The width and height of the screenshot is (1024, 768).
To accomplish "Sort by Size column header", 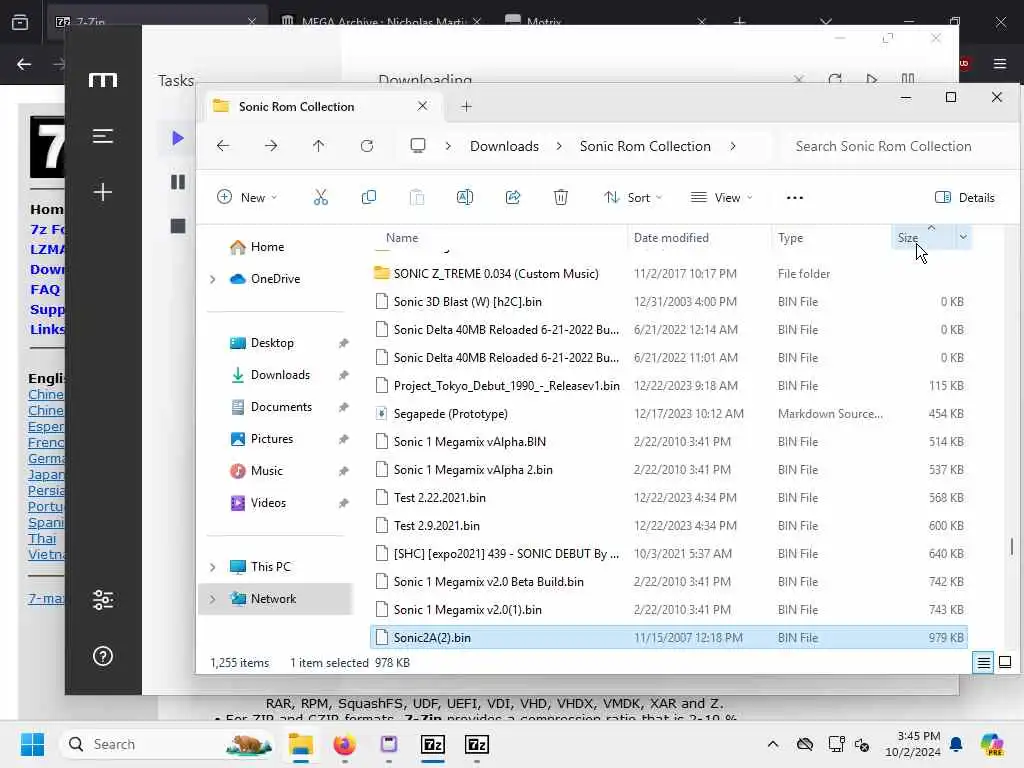I will (x=908, y=238).
